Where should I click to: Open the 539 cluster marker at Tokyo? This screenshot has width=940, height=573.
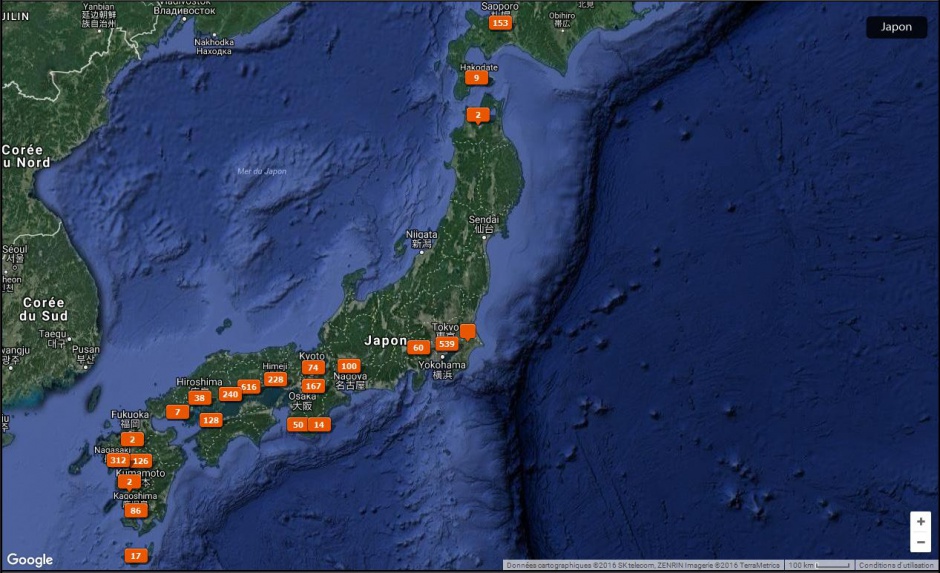pyautogui.click(x=447, y=343)
